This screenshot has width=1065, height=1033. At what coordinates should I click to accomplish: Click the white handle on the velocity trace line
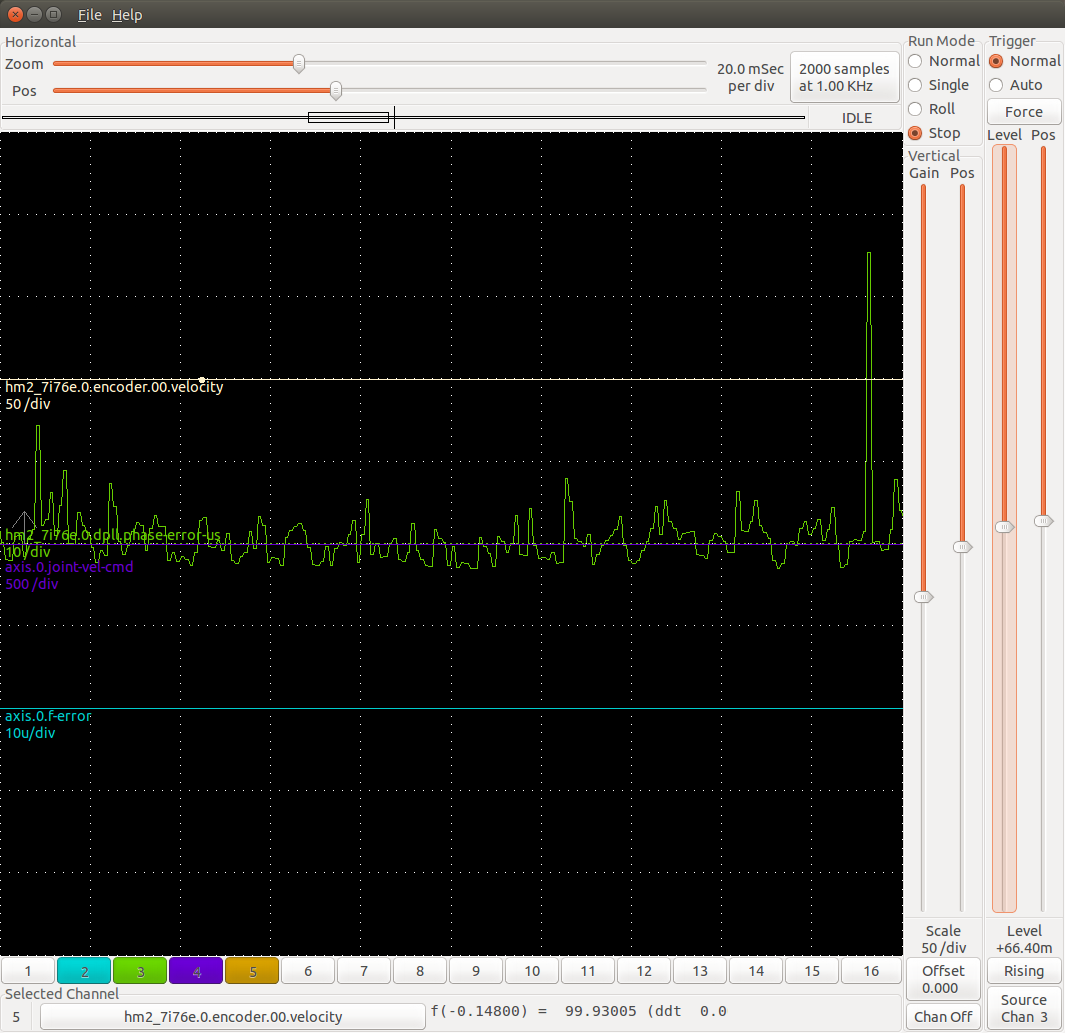click(202, 380)
